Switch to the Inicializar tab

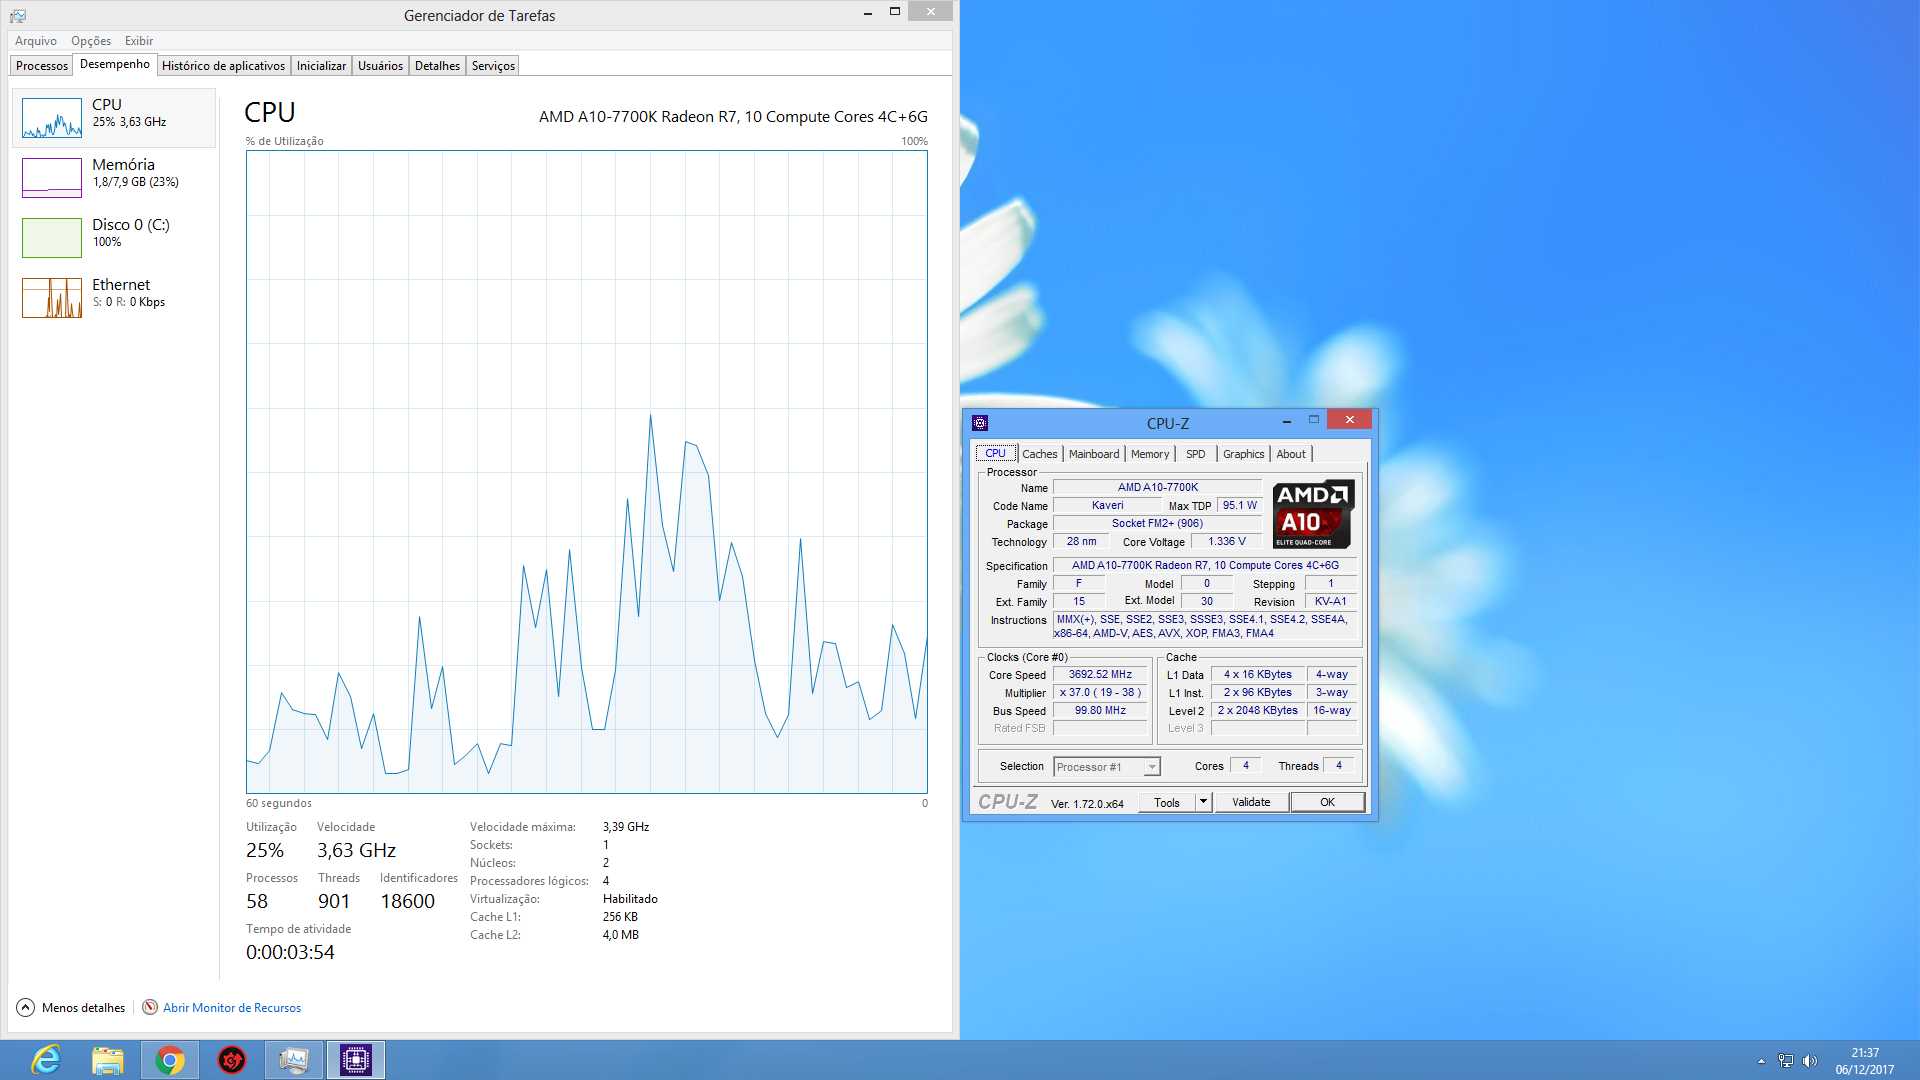click(x=321, y=66)
